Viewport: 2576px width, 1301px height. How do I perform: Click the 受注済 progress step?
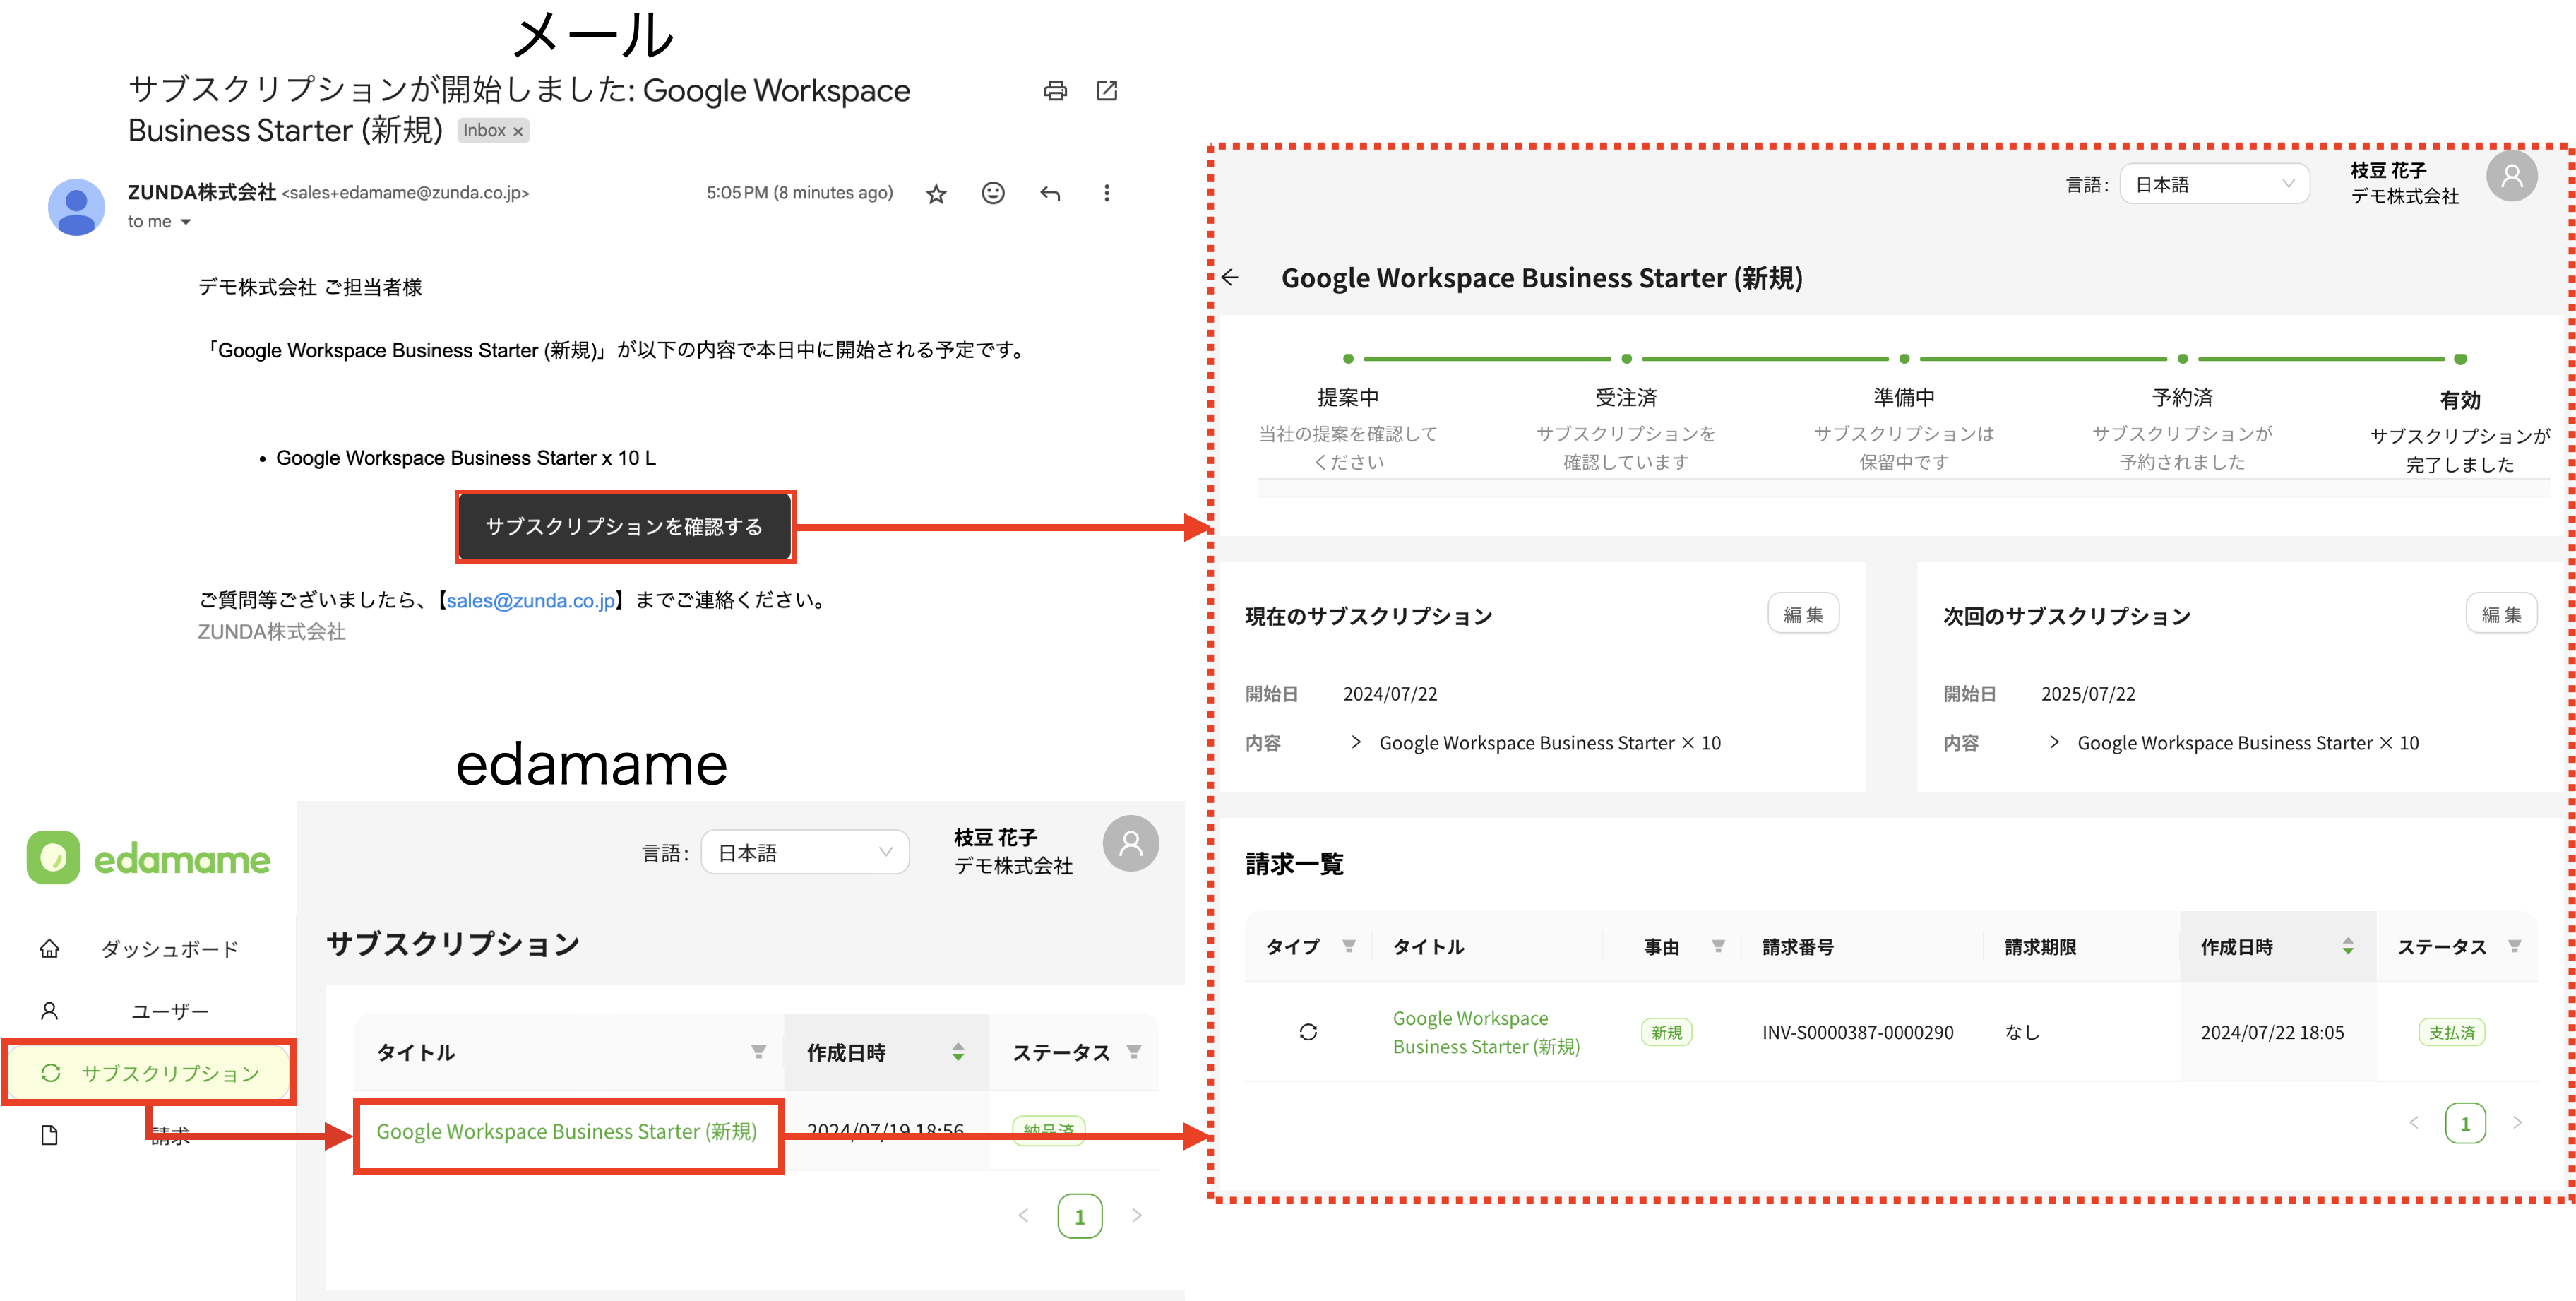coord(1626,397)
